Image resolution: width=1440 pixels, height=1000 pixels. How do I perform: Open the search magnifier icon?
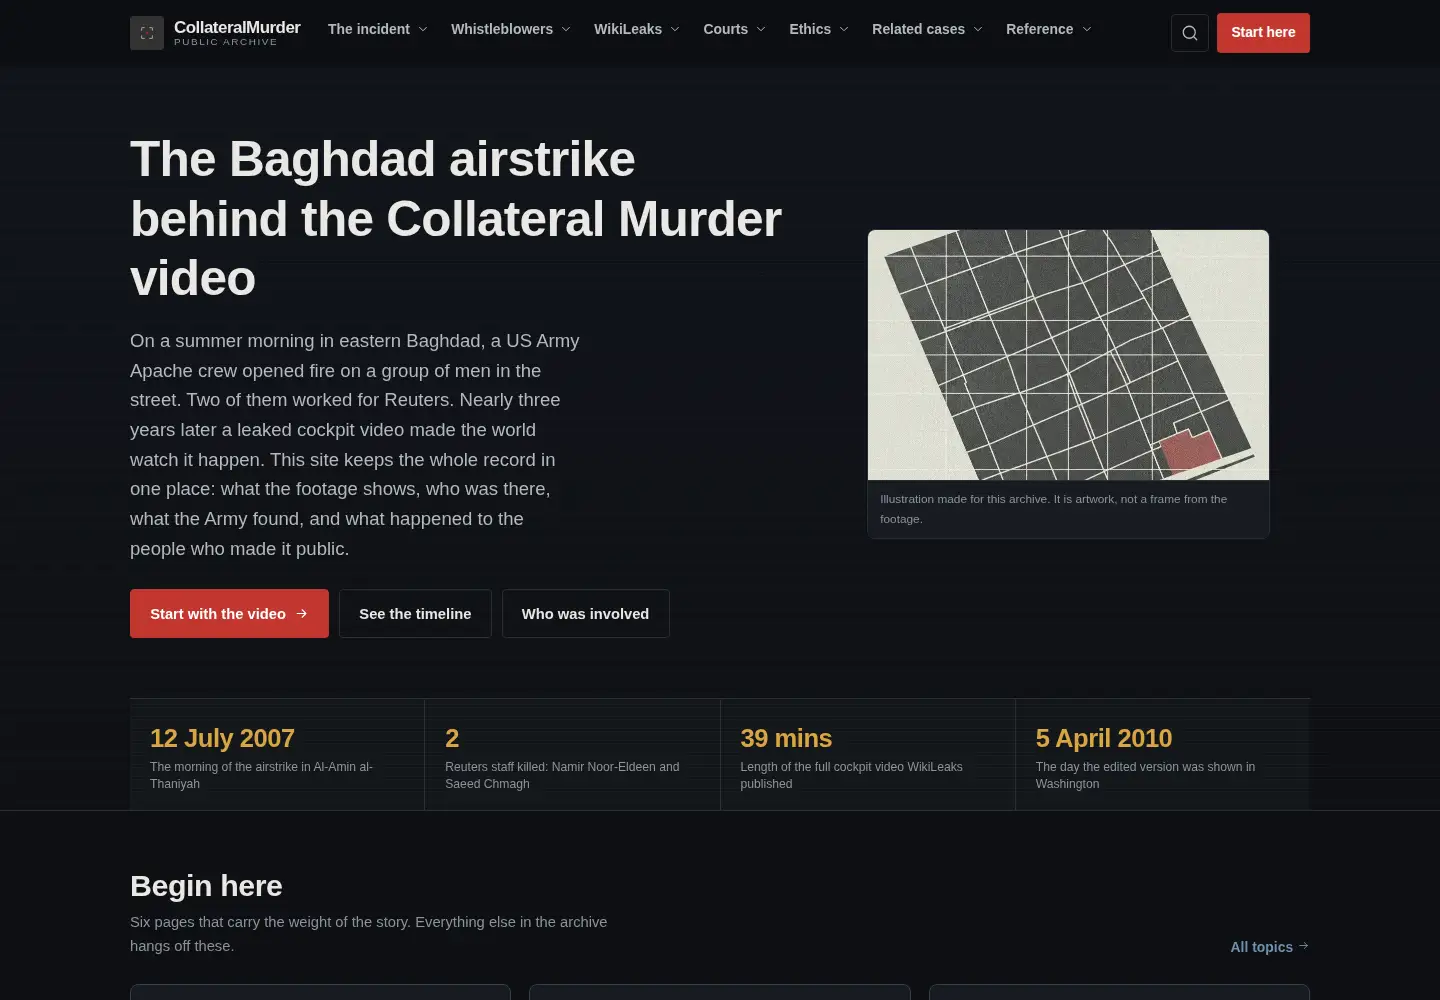point(1190,33)
